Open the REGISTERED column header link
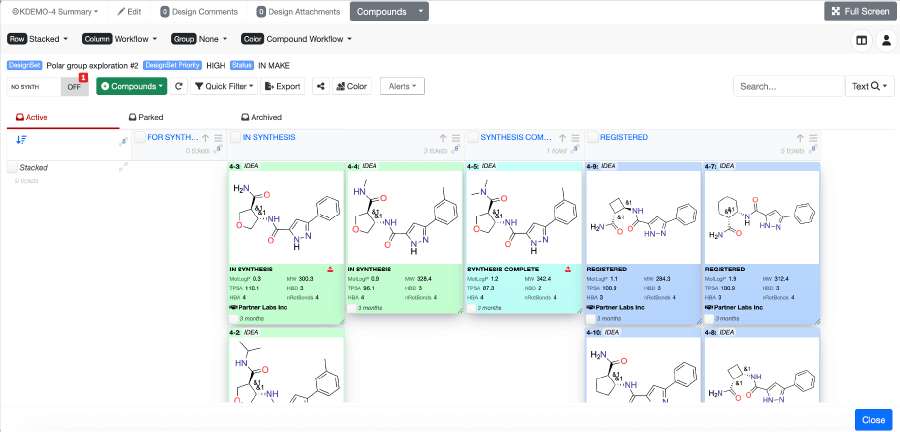Screen dimensions: 900x432 [624, 137]
